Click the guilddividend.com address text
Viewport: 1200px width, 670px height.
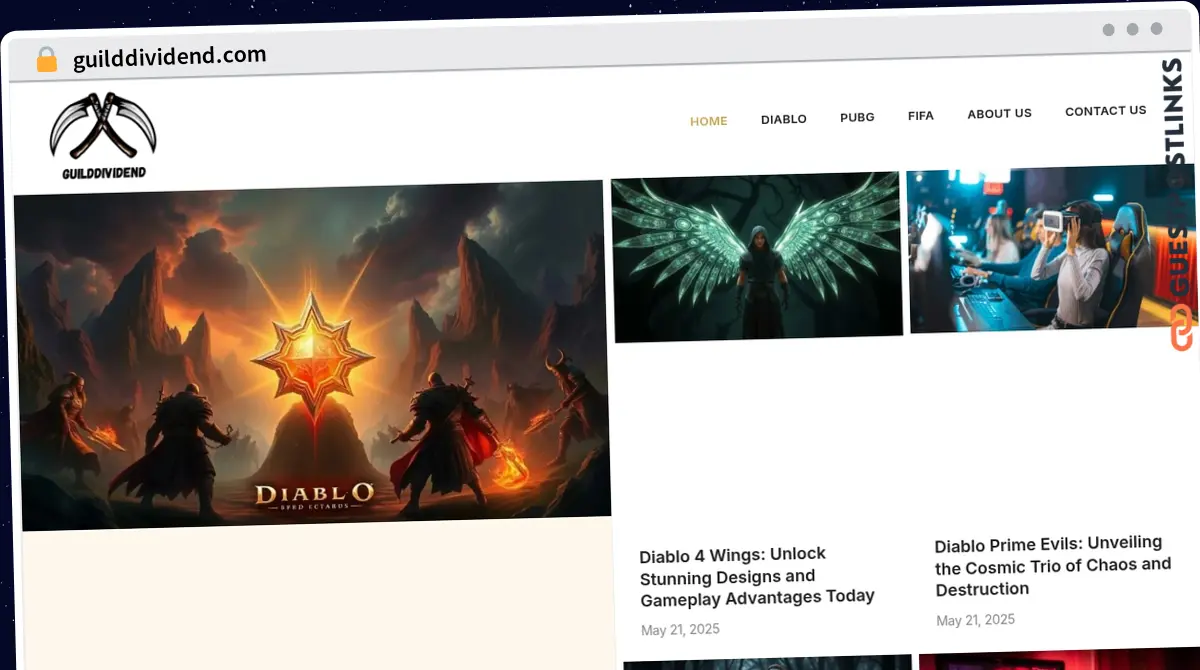(x=169, y=56)
